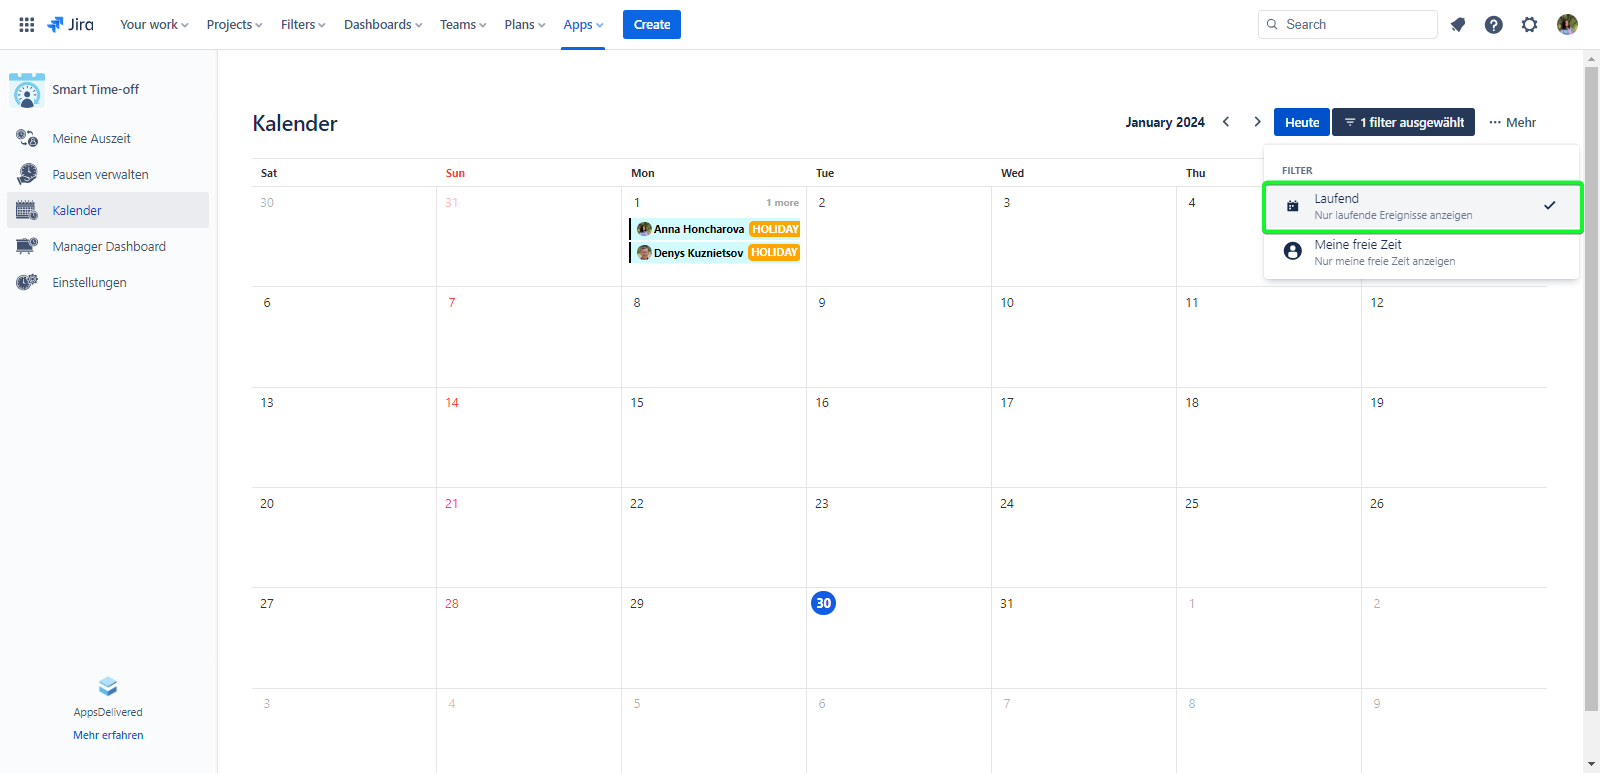Screen dimensions: 1600x773
Task: Enable the Meine freie Zeit filter
Action: click(1421, 252)
